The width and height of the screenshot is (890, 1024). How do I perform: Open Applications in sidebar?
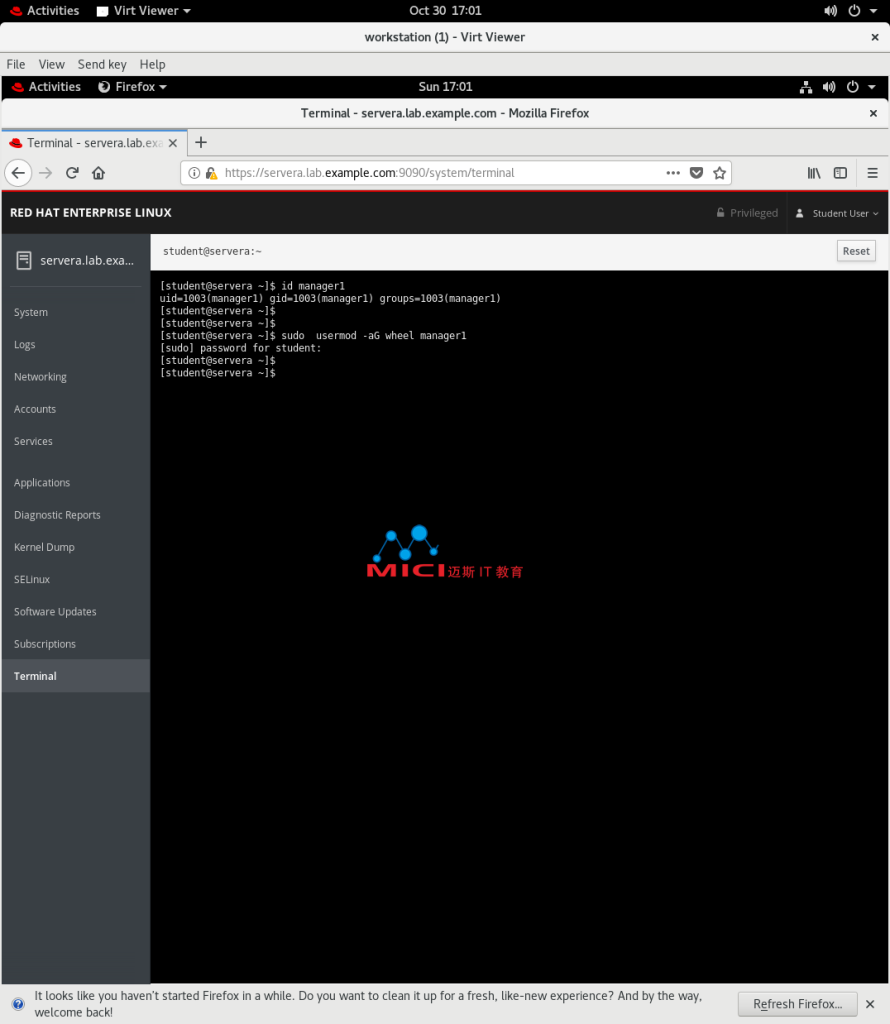(x=76, y=483)
